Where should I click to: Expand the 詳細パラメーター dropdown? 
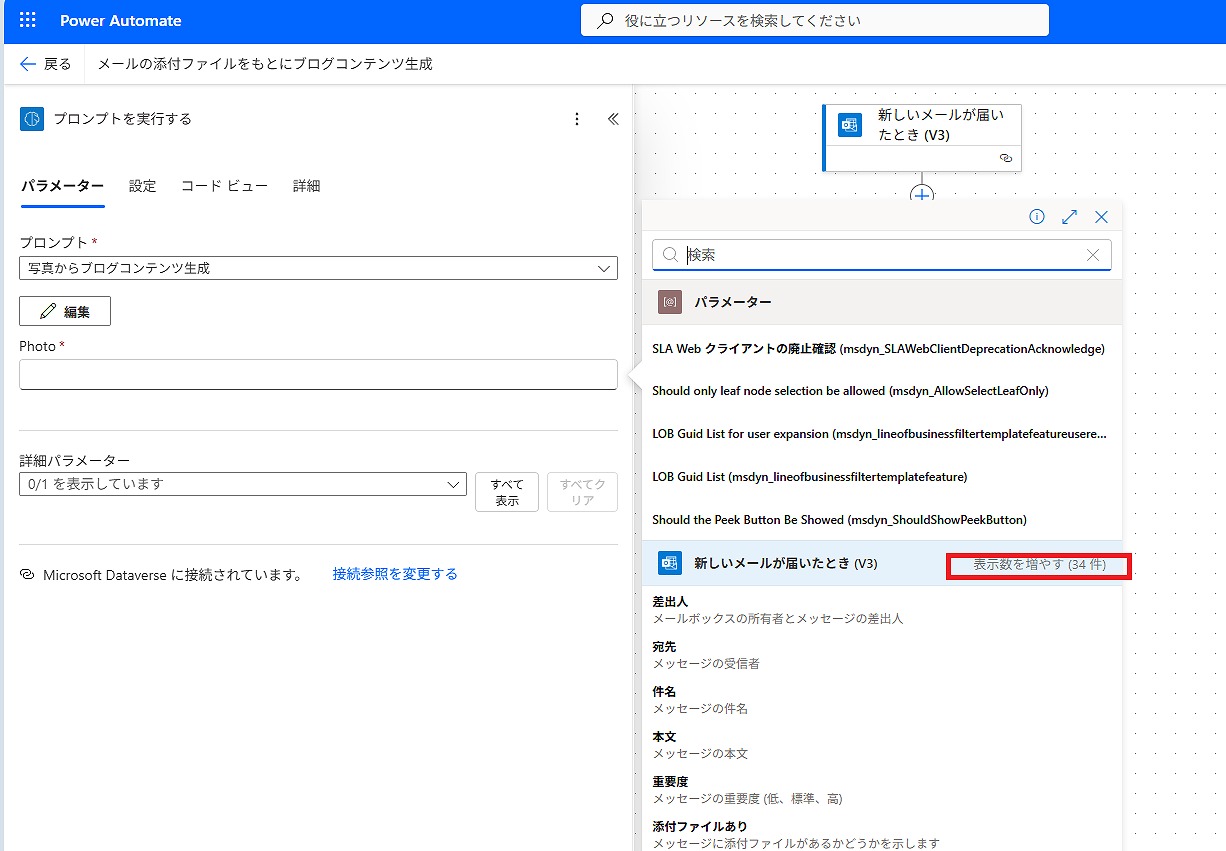242,484
